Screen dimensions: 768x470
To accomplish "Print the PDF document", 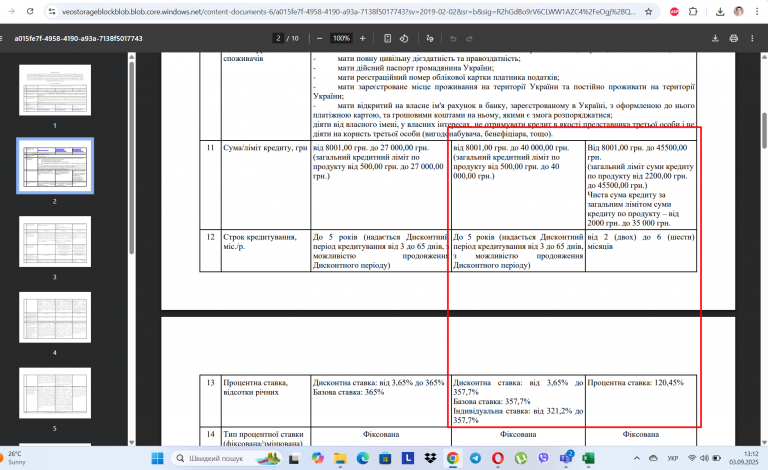I will click(x=734, y=38).
